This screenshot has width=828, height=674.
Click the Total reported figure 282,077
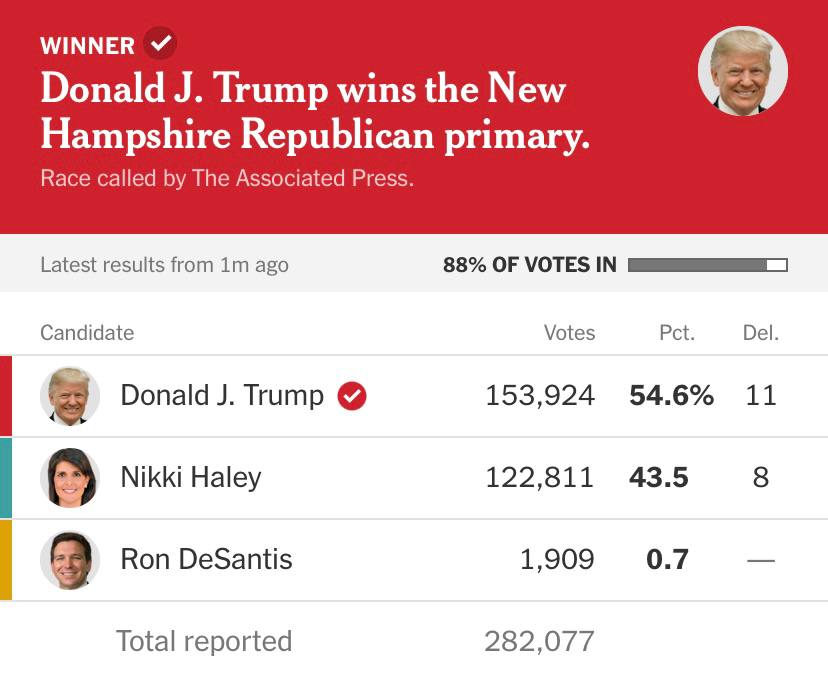(539, 641)
